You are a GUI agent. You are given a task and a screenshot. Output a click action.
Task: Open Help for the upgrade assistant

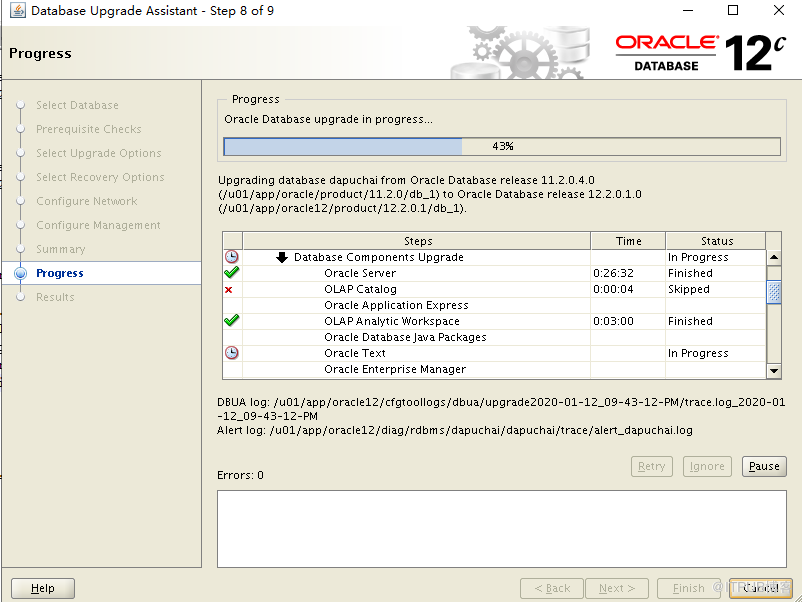[43, 588]
